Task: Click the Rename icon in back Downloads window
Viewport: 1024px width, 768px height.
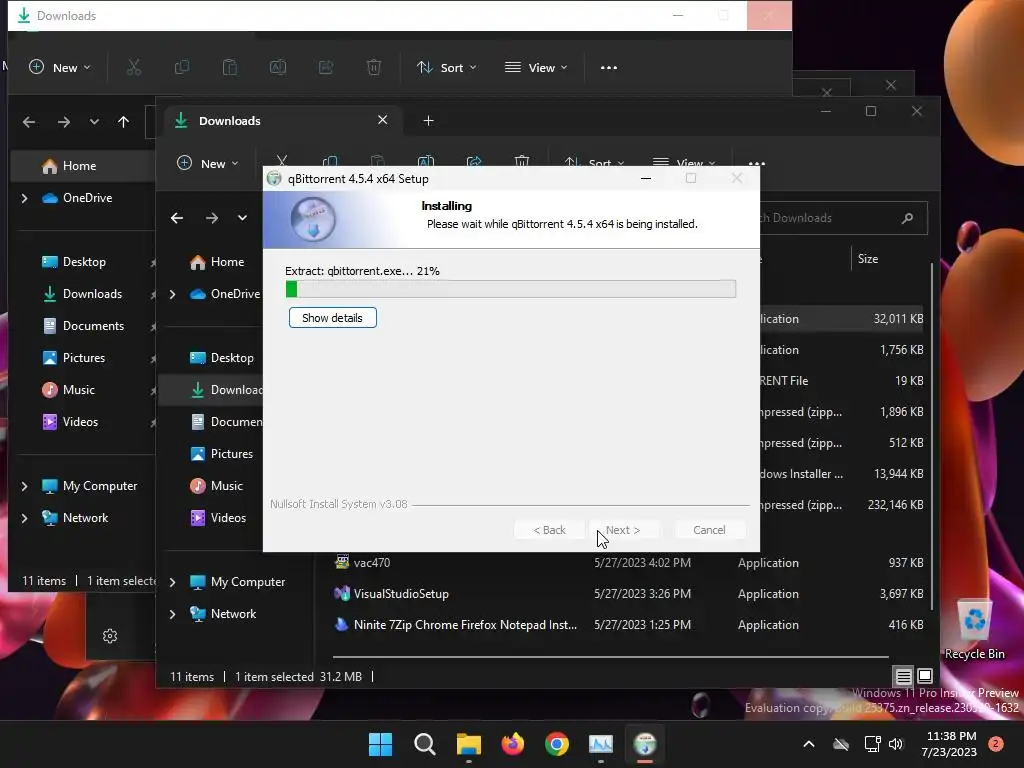Action: coord(278,67)
